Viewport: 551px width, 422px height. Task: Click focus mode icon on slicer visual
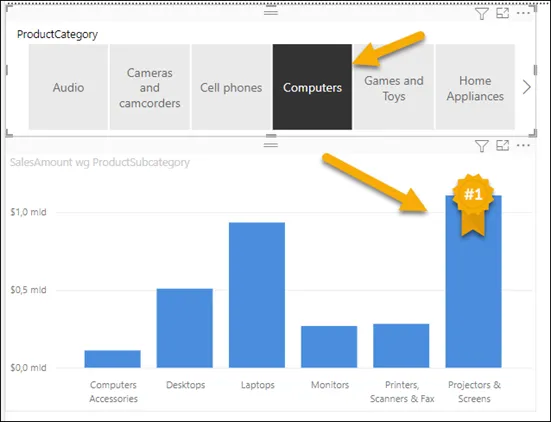tap(503, 13)
